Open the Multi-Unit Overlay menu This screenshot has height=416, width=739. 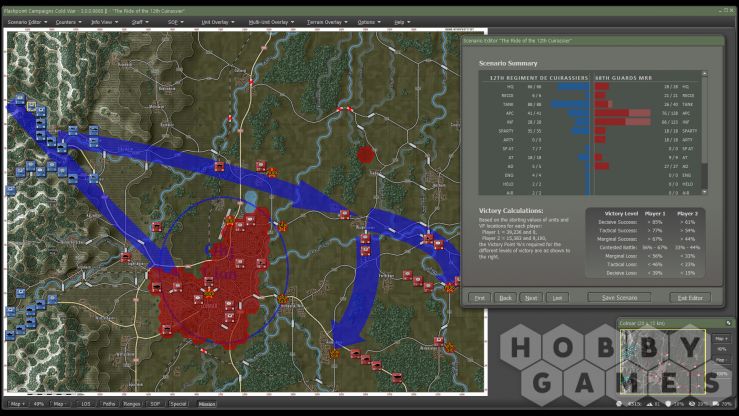point(271,22)
